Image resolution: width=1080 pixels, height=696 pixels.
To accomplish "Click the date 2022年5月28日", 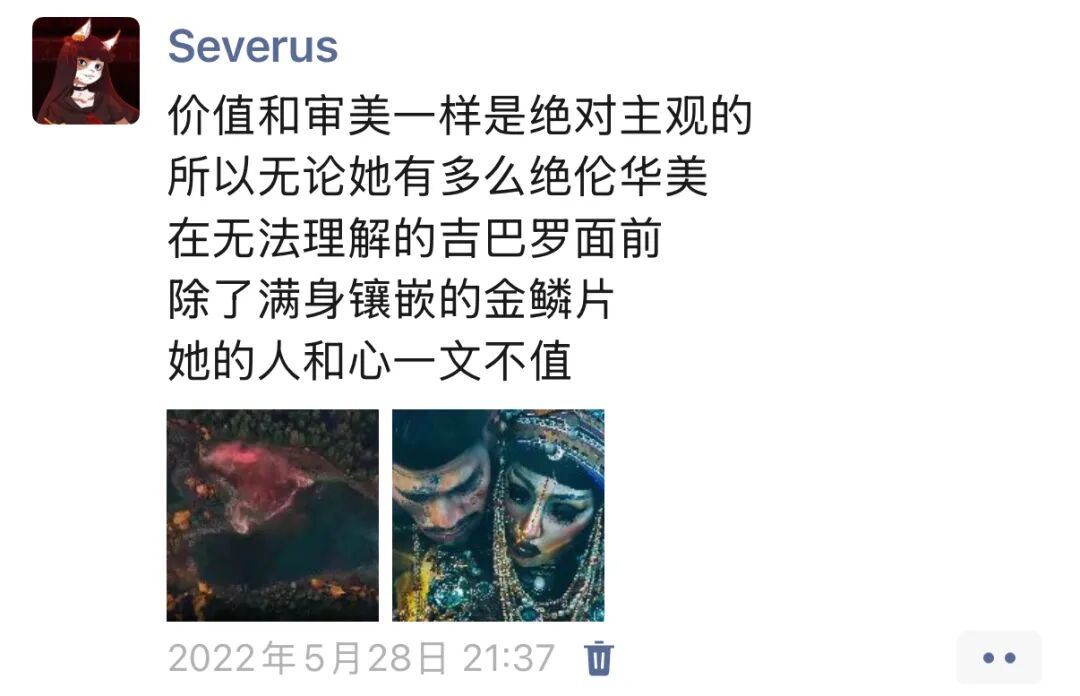I will pos(307,658).
